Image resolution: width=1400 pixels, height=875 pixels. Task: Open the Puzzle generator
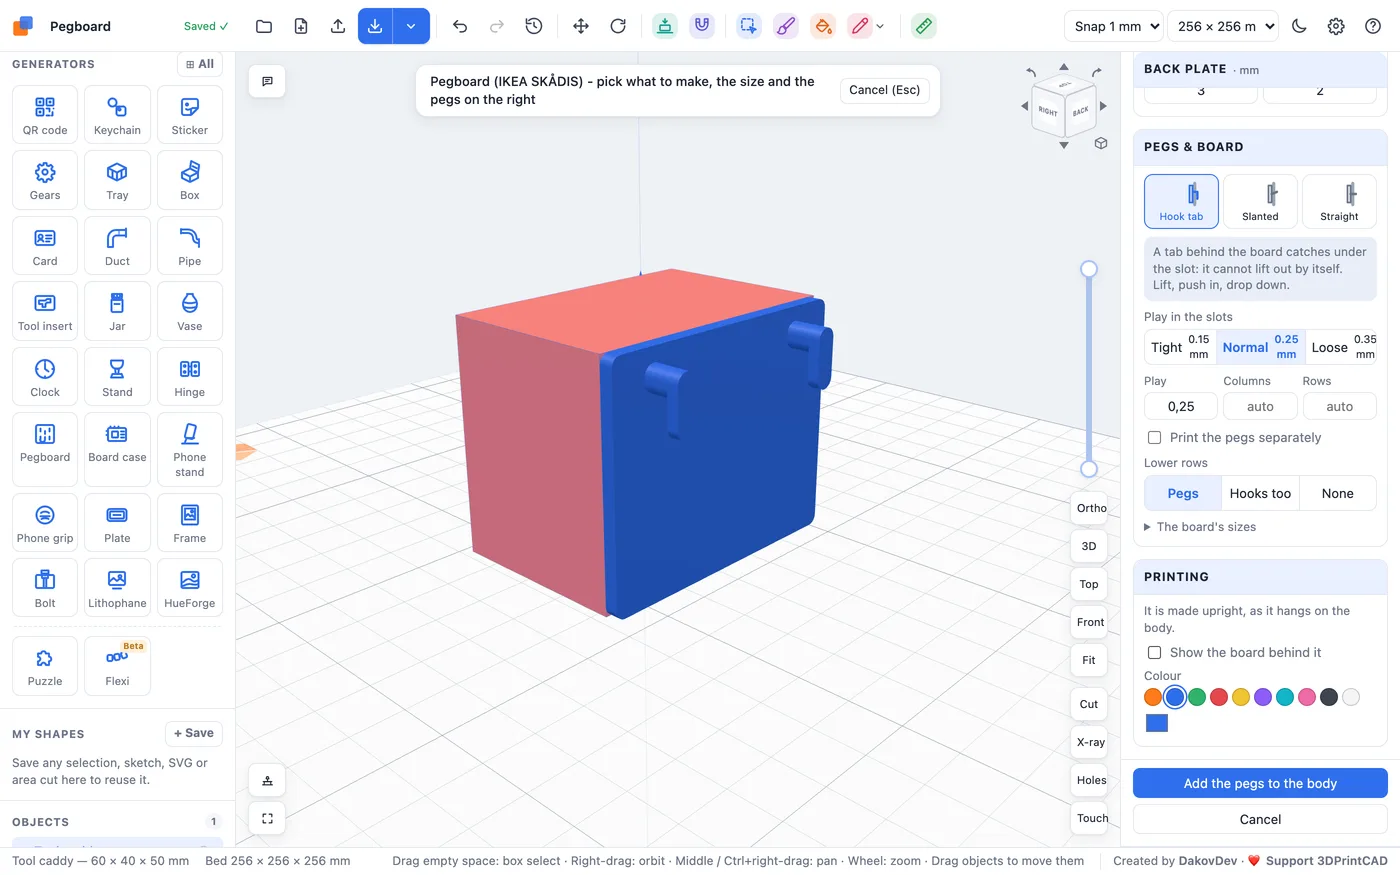[45, 665]
